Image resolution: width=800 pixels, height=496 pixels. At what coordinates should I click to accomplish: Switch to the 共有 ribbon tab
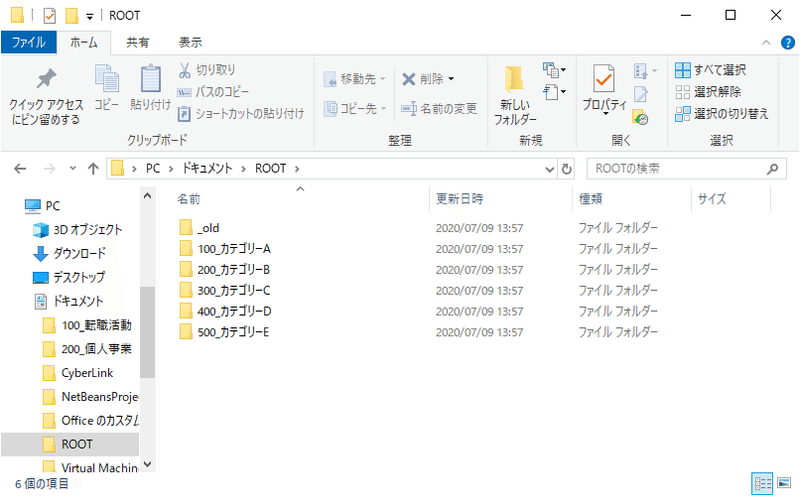click(x=138, y=42)
